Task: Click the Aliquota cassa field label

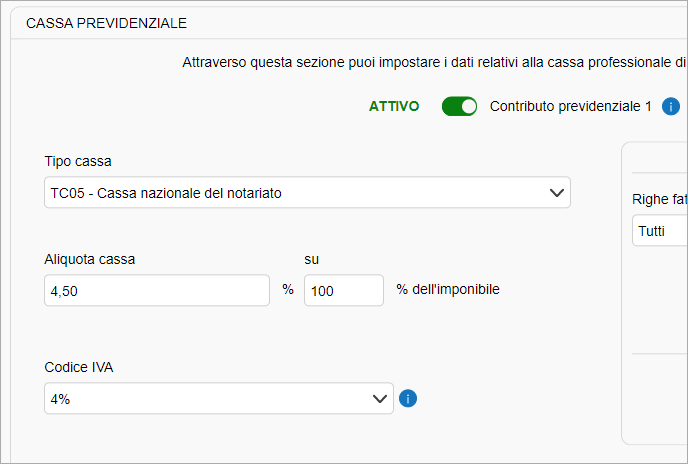Action: tap(90, 259)
